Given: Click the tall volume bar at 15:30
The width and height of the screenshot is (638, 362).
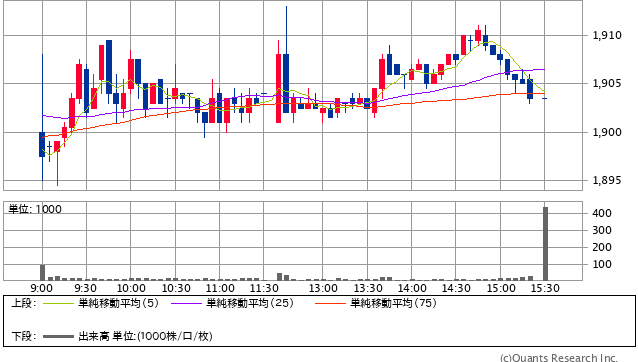Looking at the screenshot, I should pyautogui.click(x=545, y=244).
